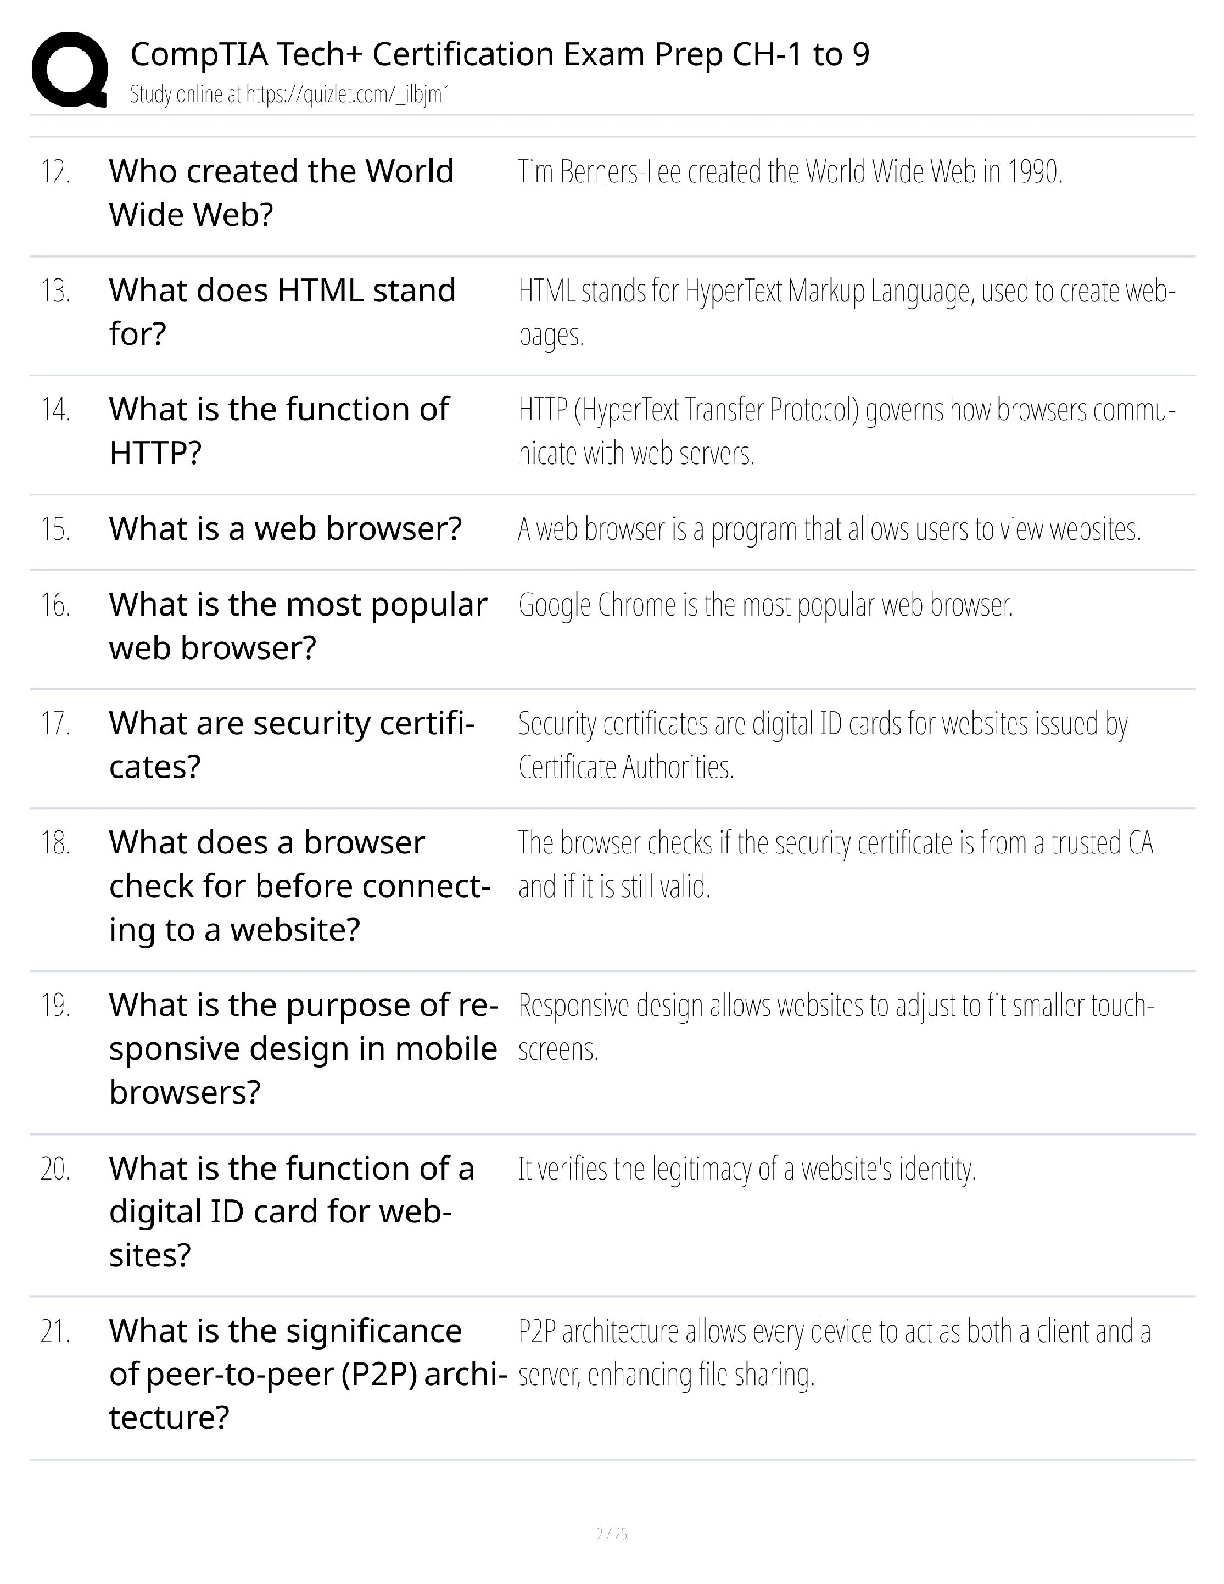Click question 15 about web browser
The image size is (1224, 1584).
click(285, 528)
